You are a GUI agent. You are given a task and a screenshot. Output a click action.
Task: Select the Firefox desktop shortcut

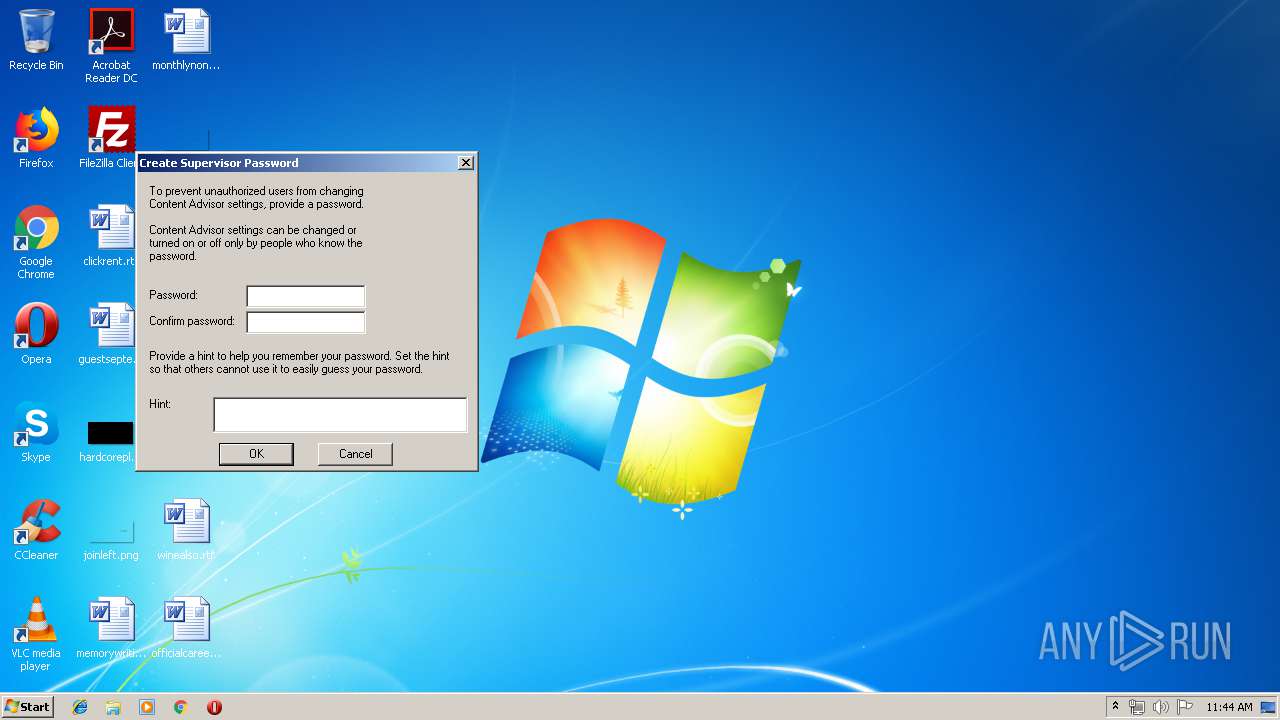pos(36,138)
